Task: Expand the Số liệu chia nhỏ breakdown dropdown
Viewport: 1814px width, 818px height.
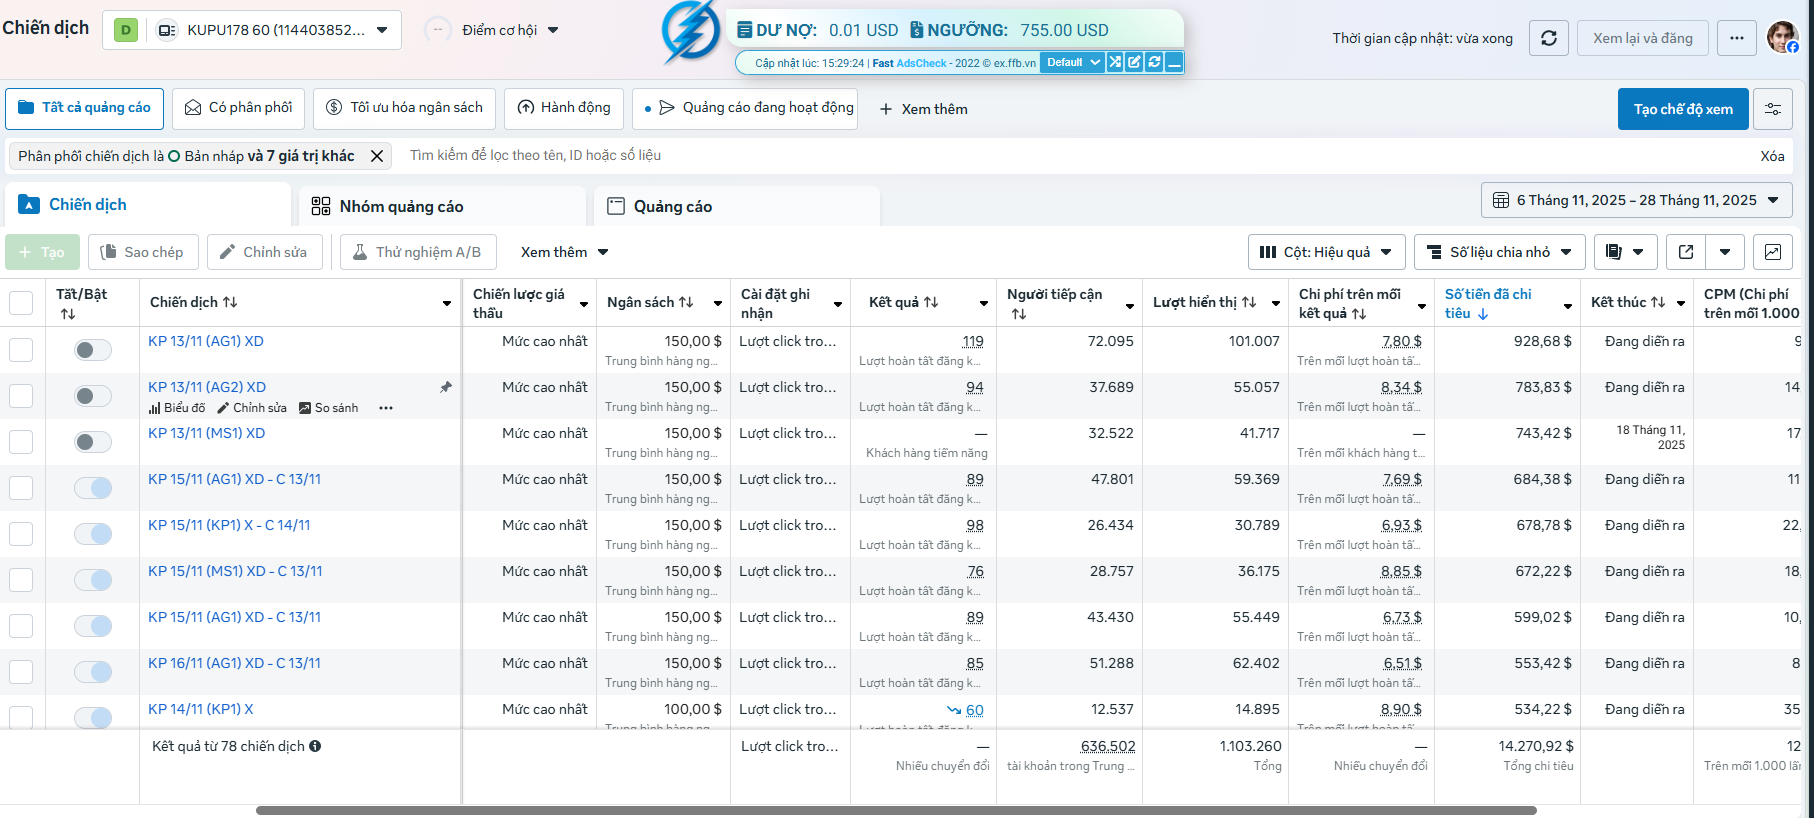Action: [1499, 252]
